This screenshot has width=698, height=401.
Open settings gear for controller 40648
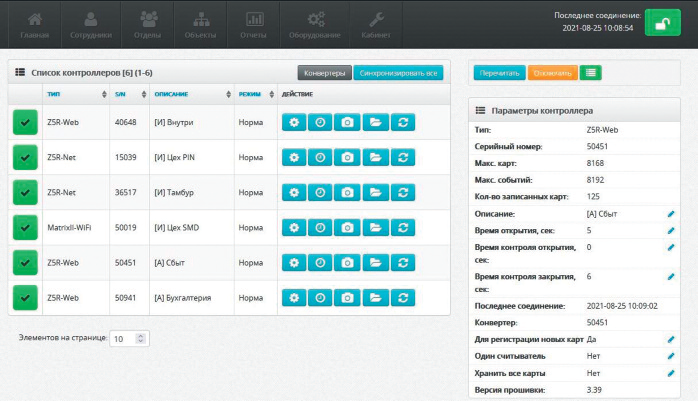294,122
